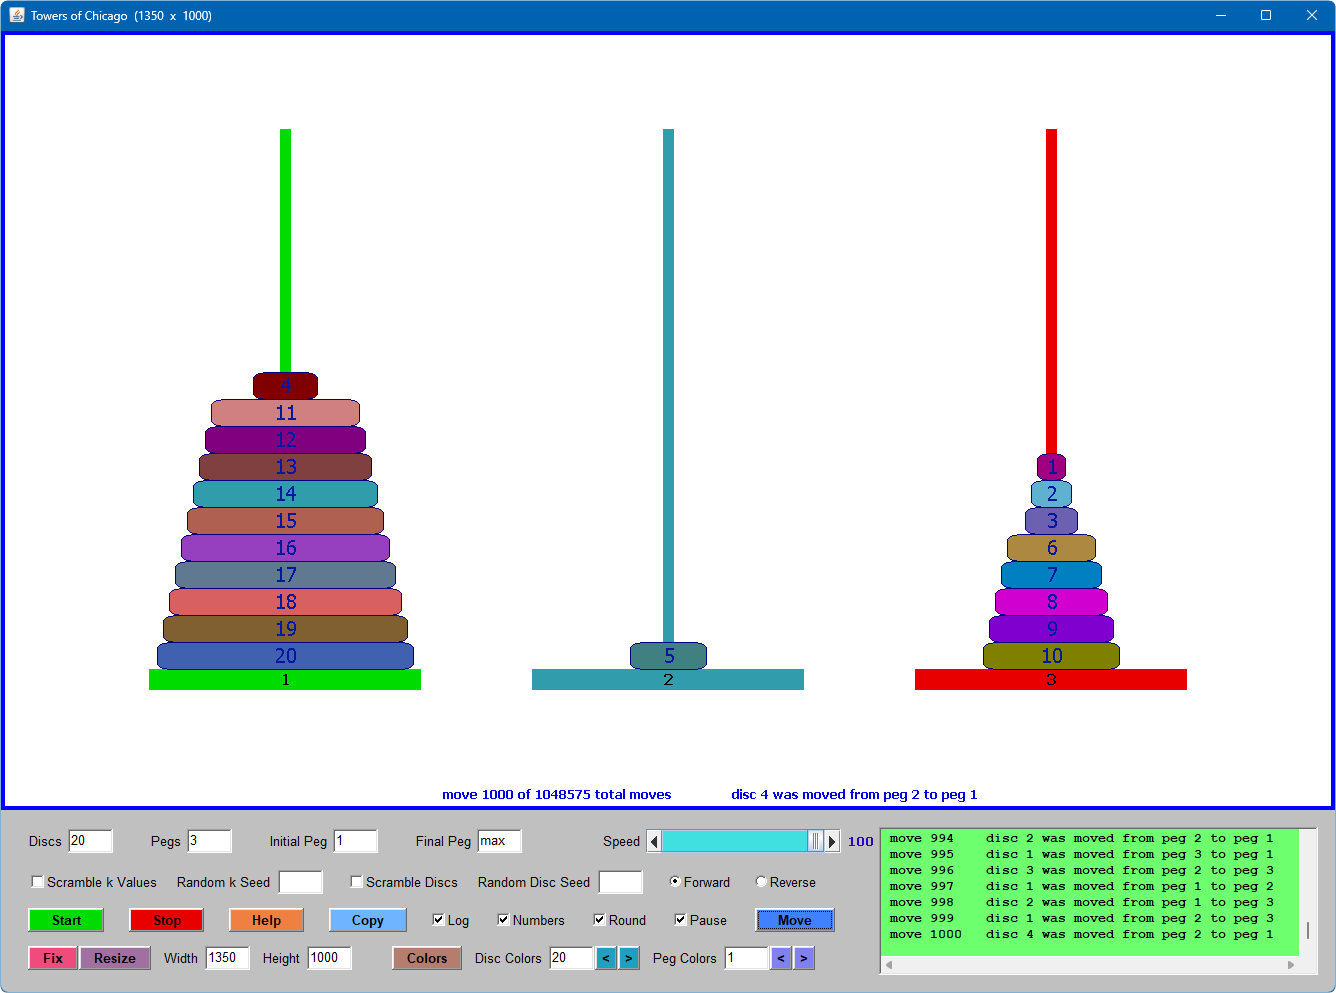Click the Random Disc Seed field

click(620, 882)
